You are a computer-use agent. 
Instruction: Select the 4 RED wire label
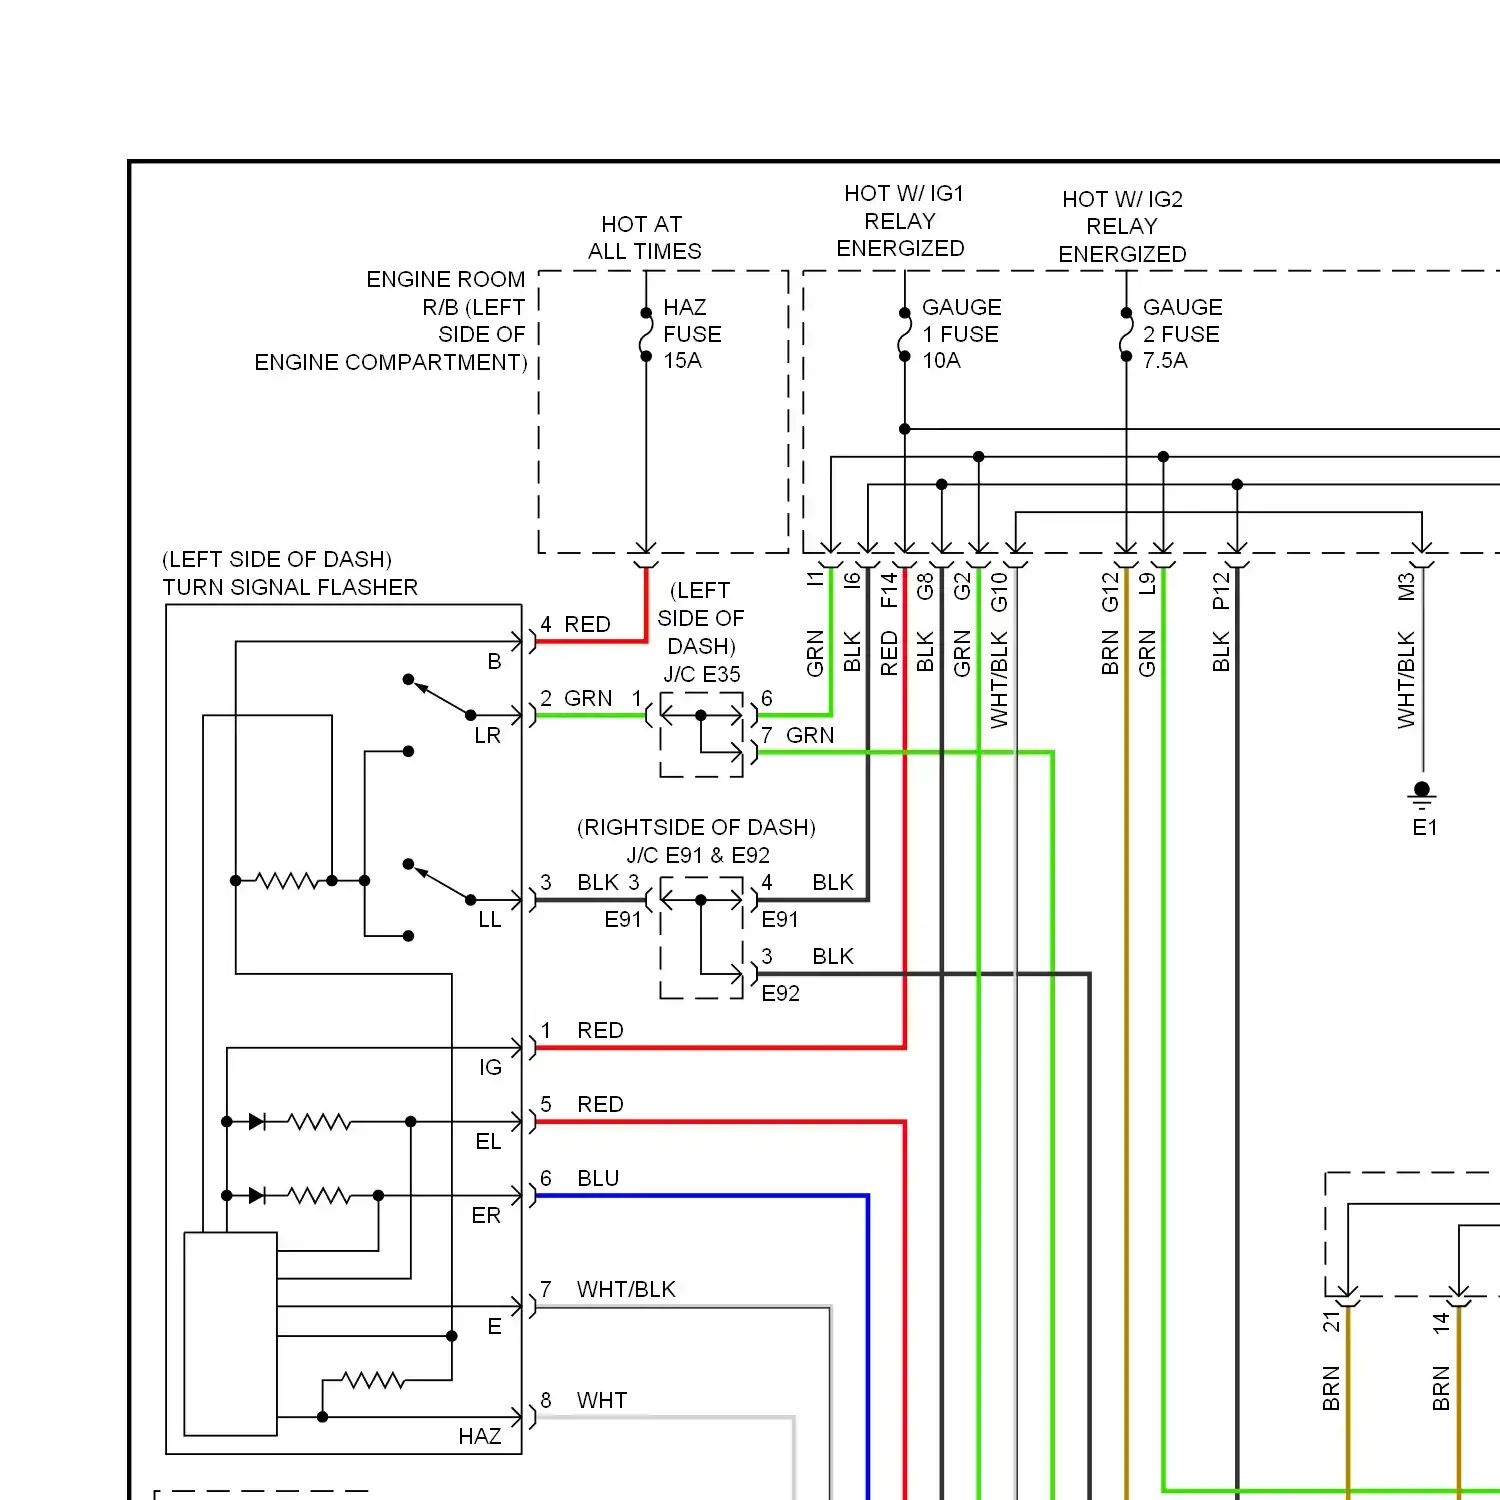point(575,625)
